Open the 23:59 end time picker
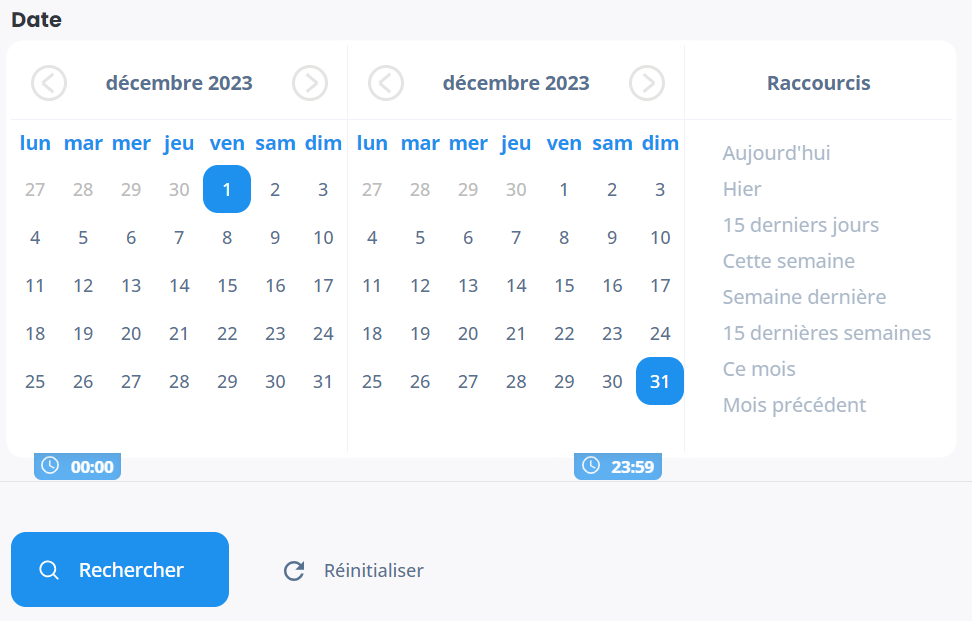Viewport: 972px width, 621px height. 632,467
